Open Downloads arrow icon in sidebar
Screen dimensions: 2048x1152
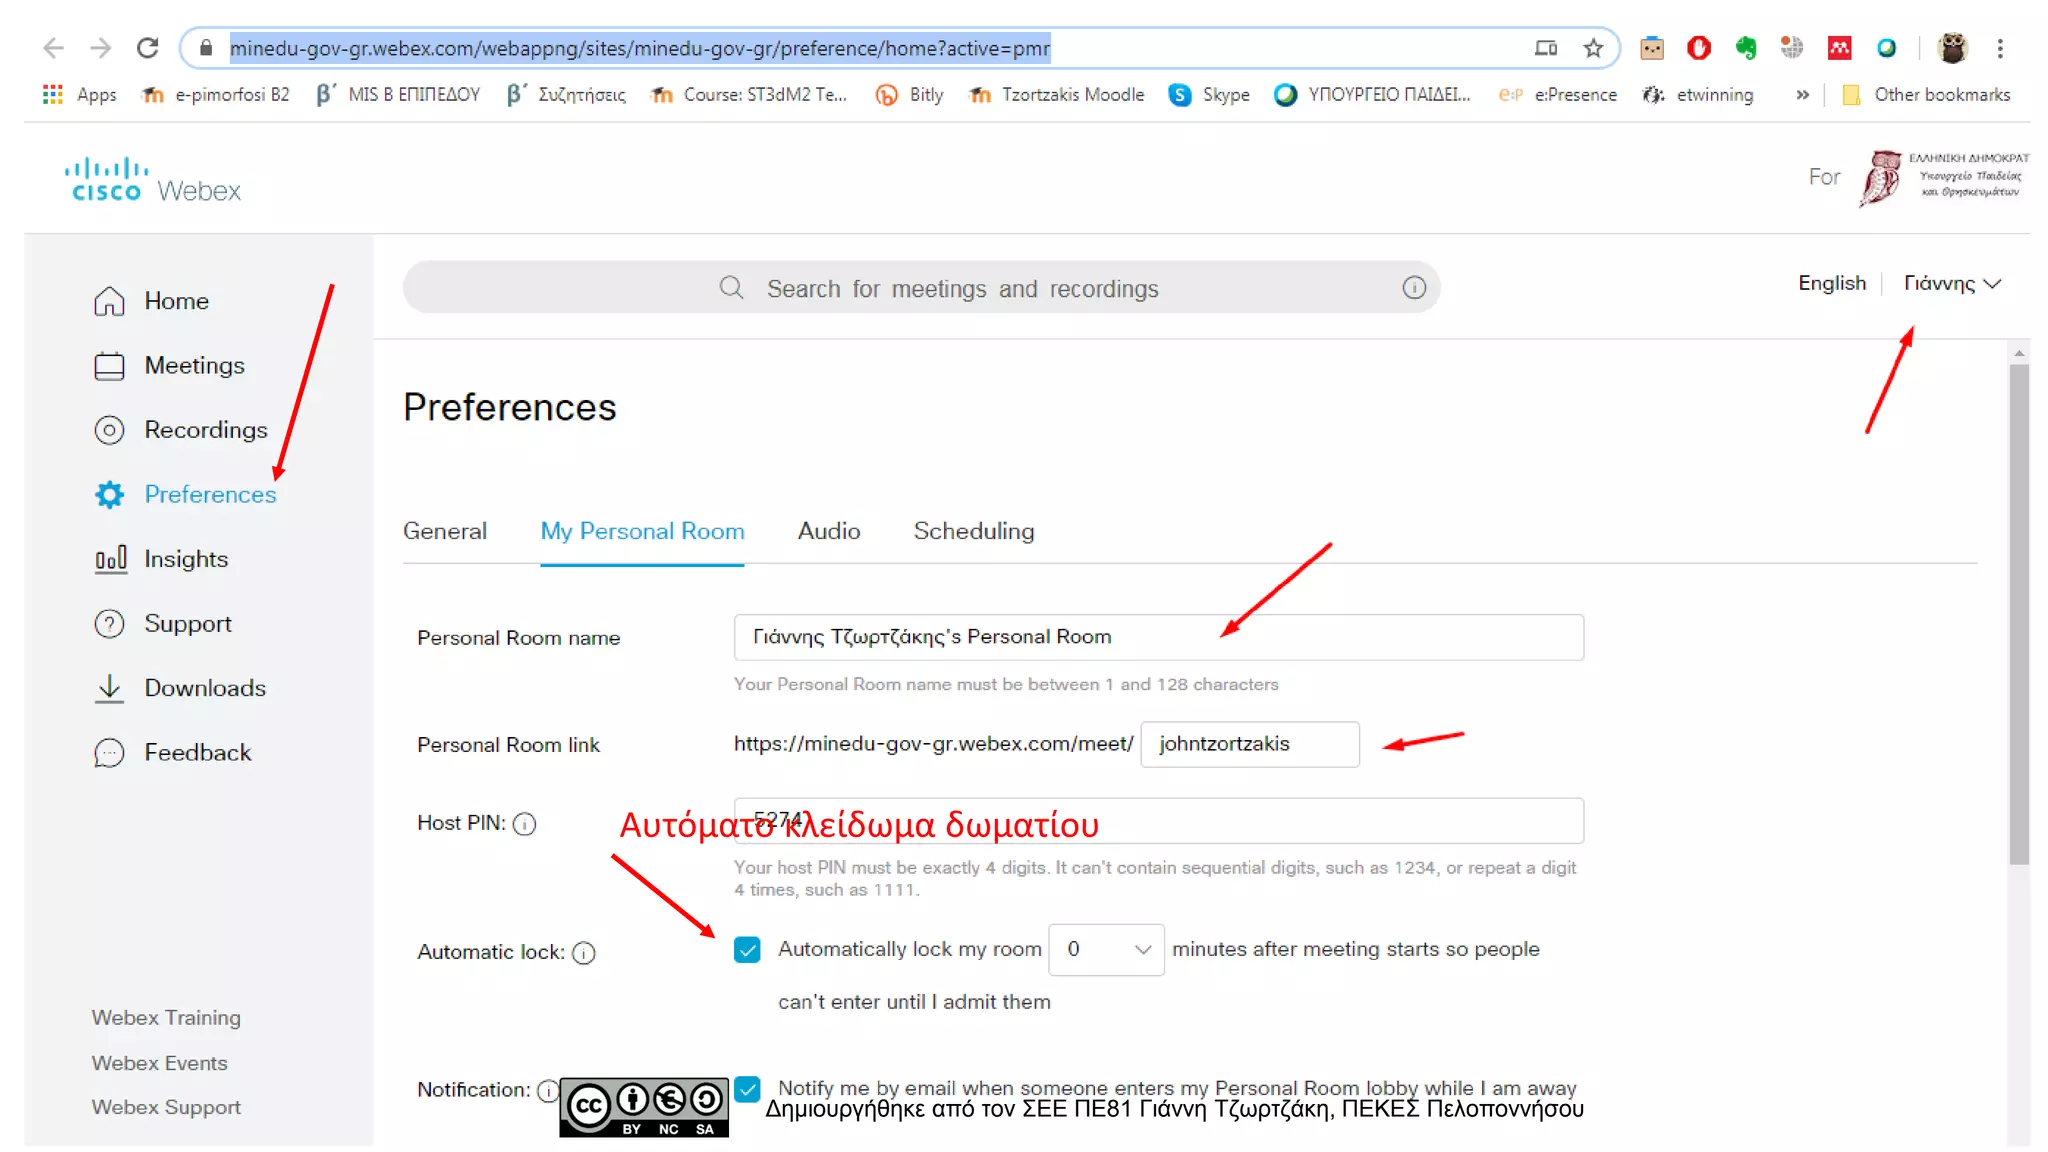click(x=109, y=688)
